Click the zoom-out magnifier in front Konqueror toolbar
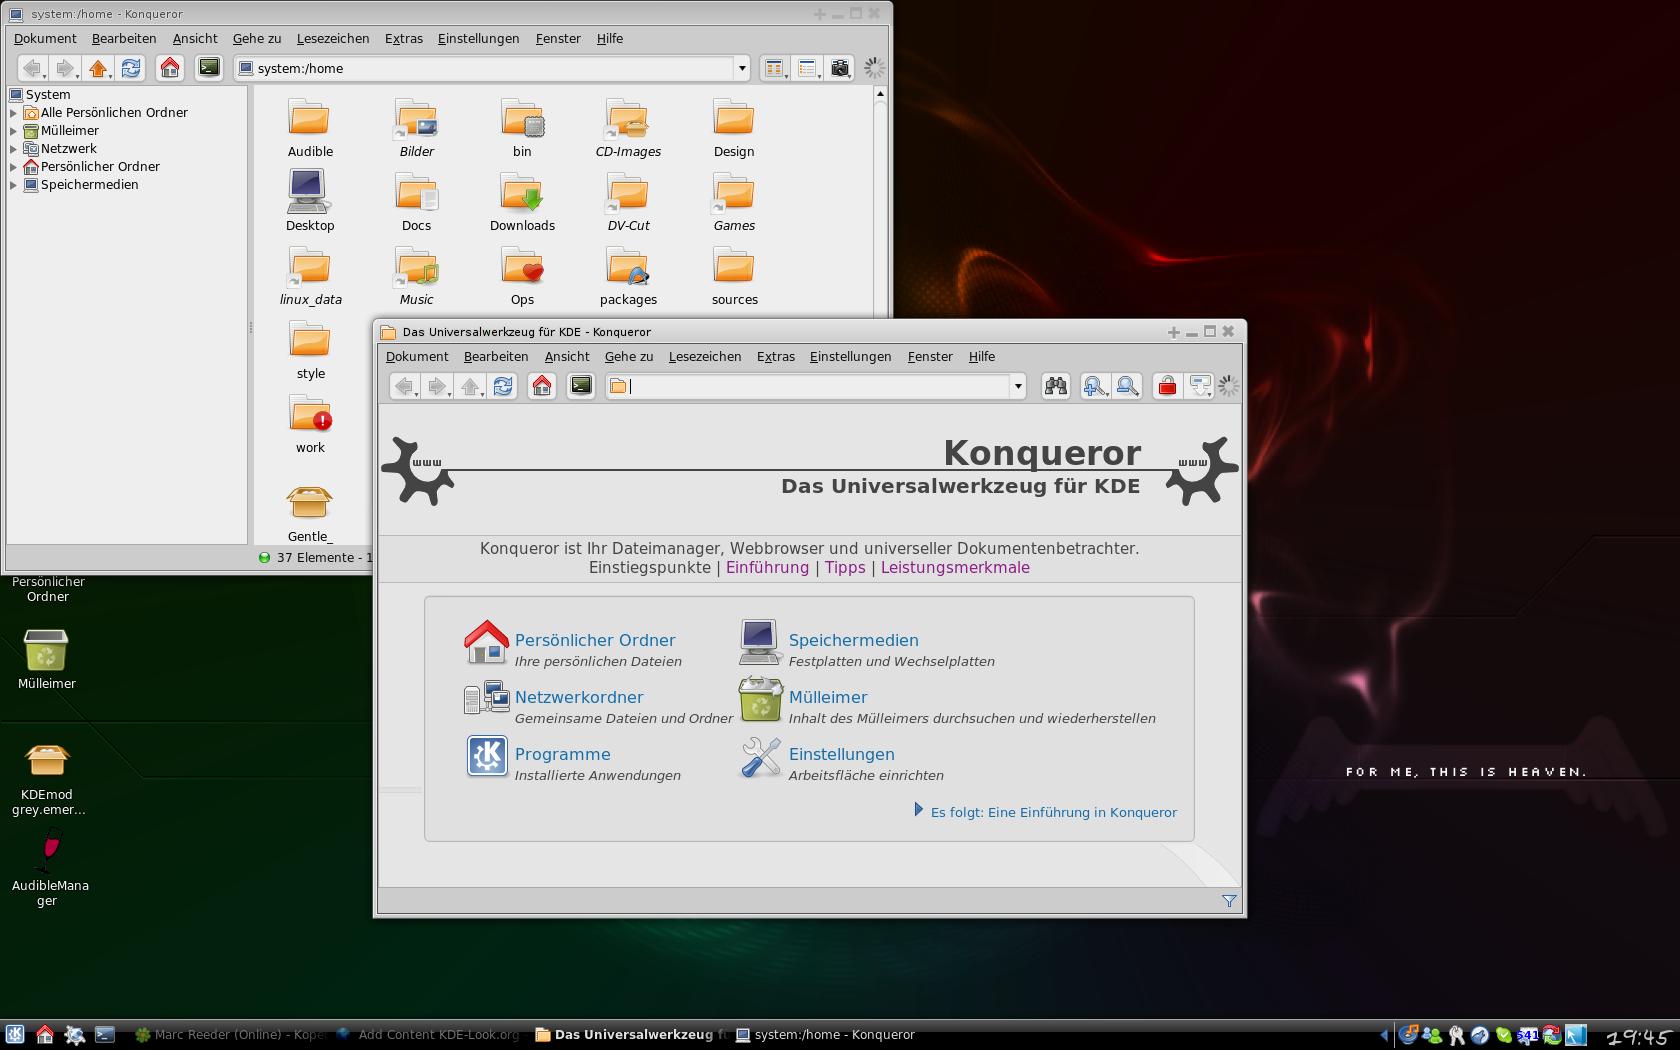 1128,386
